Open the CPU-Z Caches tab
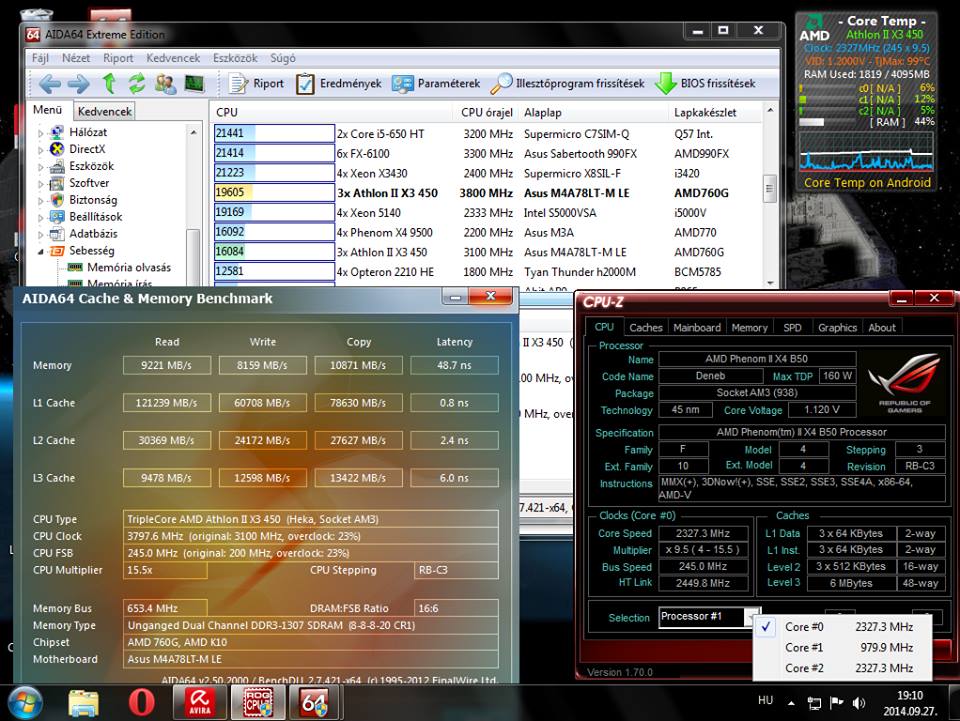The image size is (960, 721). click(645, 327)
